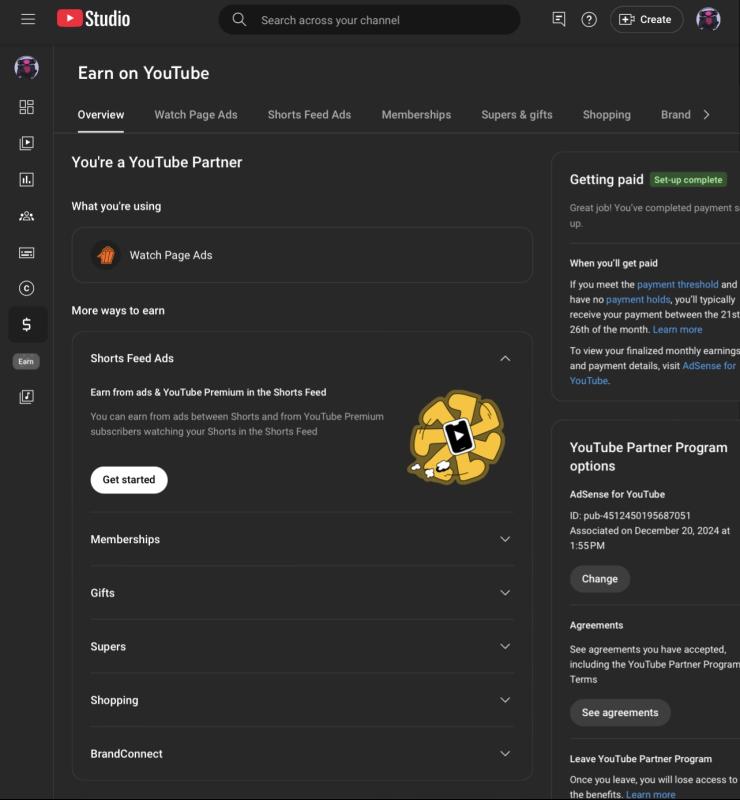Focus the Search across your channel field
The height and width of the screenshot is (800, 740).
369,20
